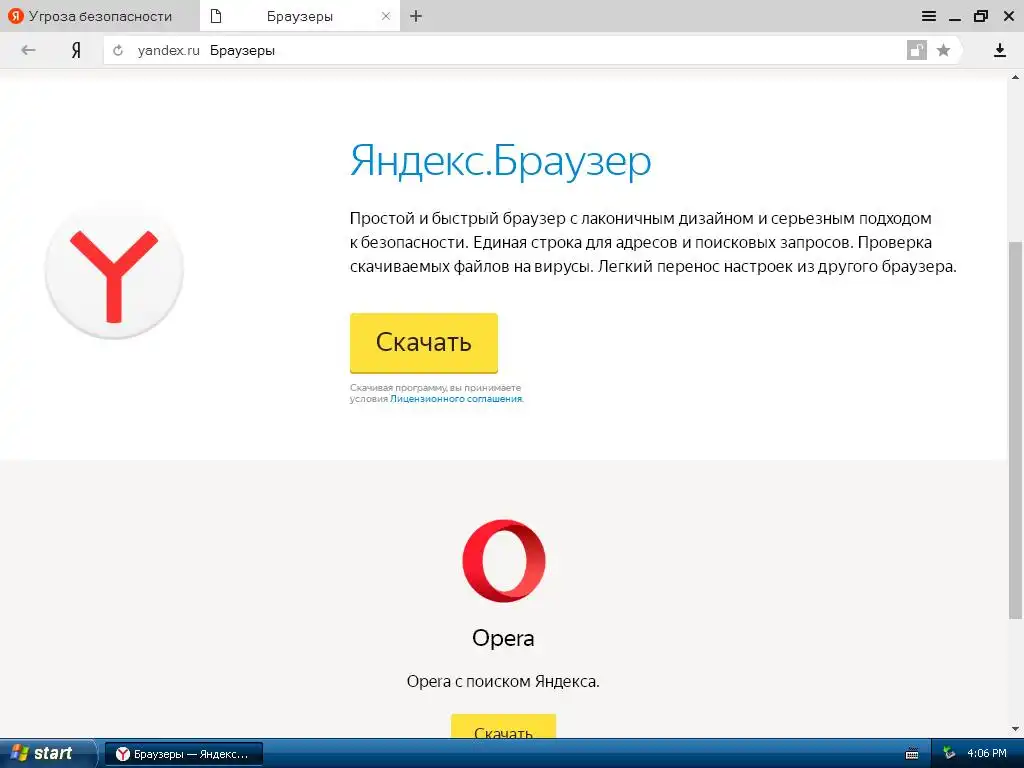Click the Яндекс.Браузер heading
Viewport: 1024px width, 768px height.
point(500,161)
